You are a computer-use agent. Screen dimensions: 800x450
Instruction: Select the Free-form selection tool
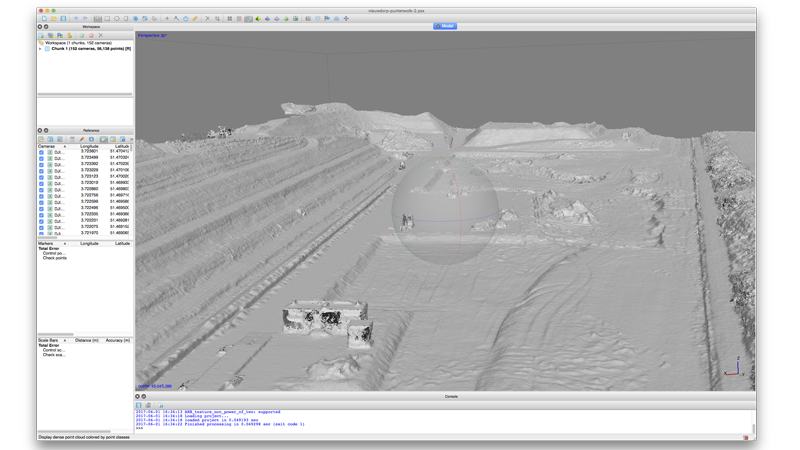pyautogui.click(x=126, y=18)
